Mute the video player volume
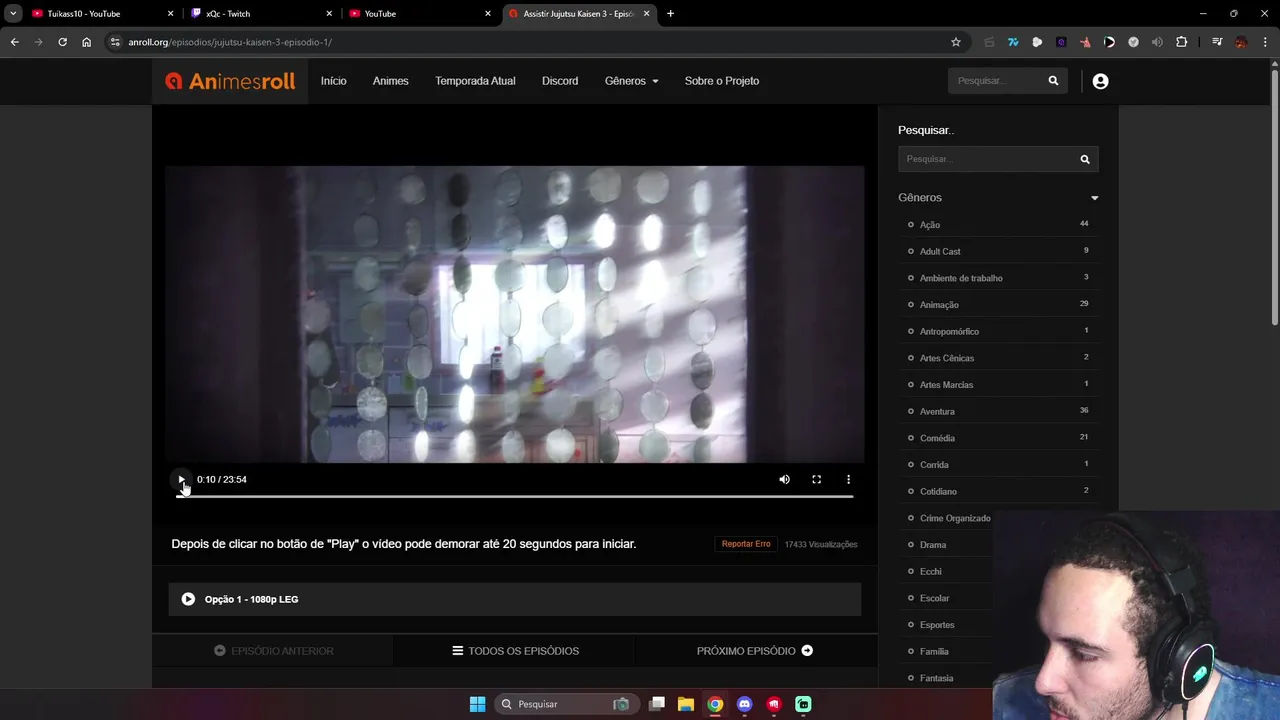Viewport: 1280px width, 720px height. 784,480
